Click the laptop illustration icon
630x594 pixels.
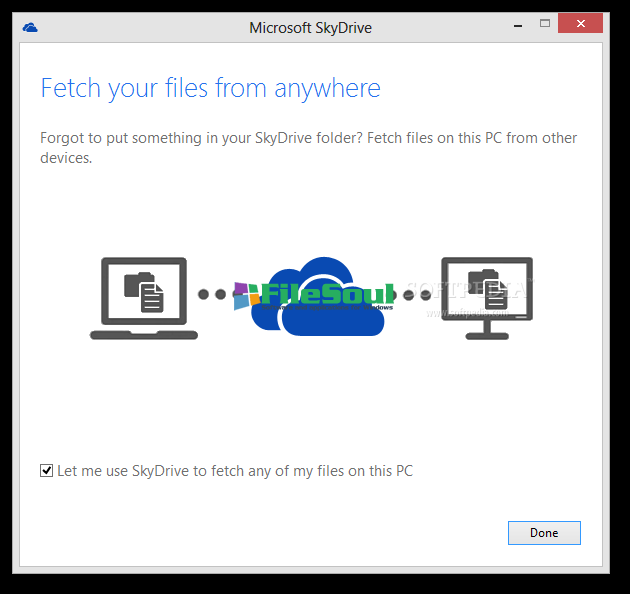144,298
